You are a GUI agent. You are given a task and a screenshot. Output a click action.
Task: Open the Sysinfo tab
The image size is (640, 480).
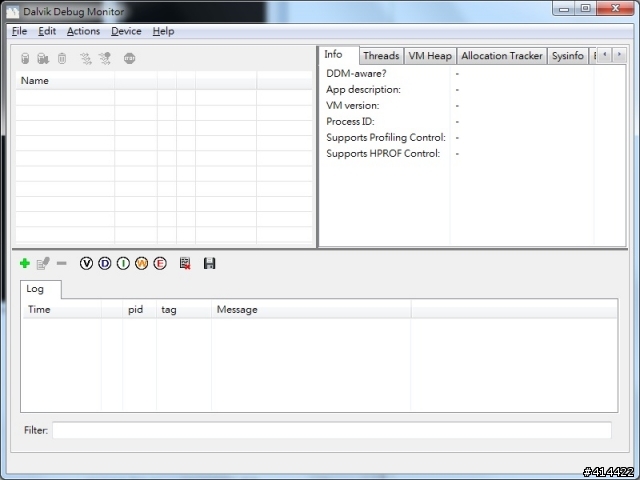[x=568, y=56]
